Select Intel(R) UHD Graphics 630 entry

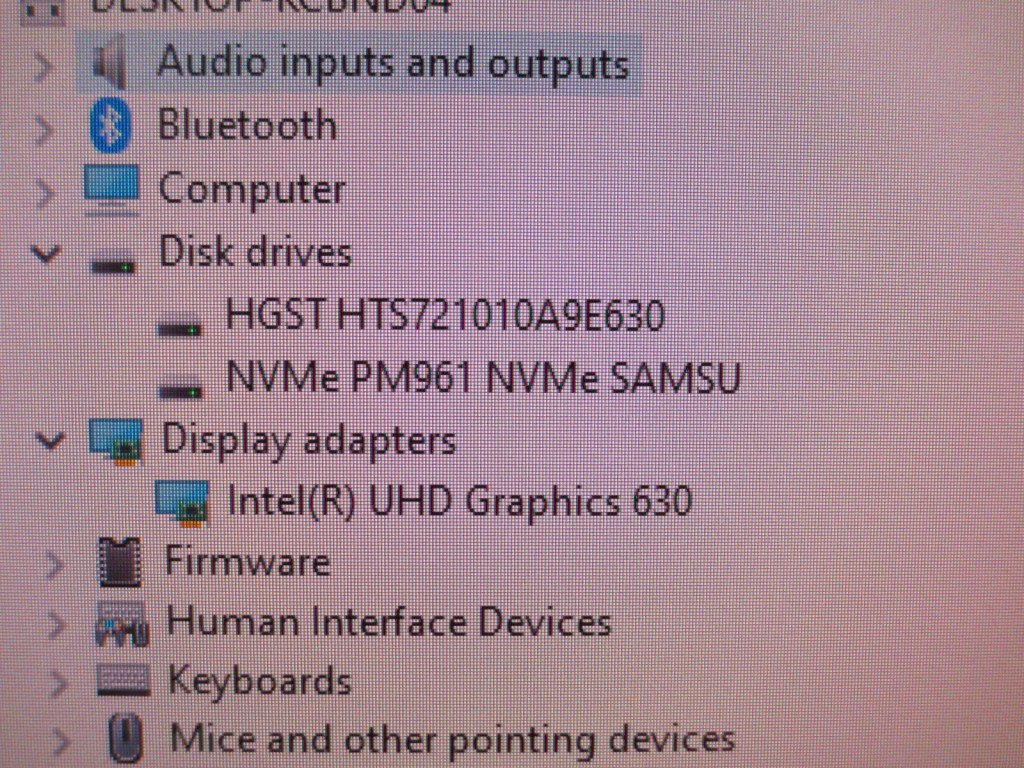pos(460,502)
